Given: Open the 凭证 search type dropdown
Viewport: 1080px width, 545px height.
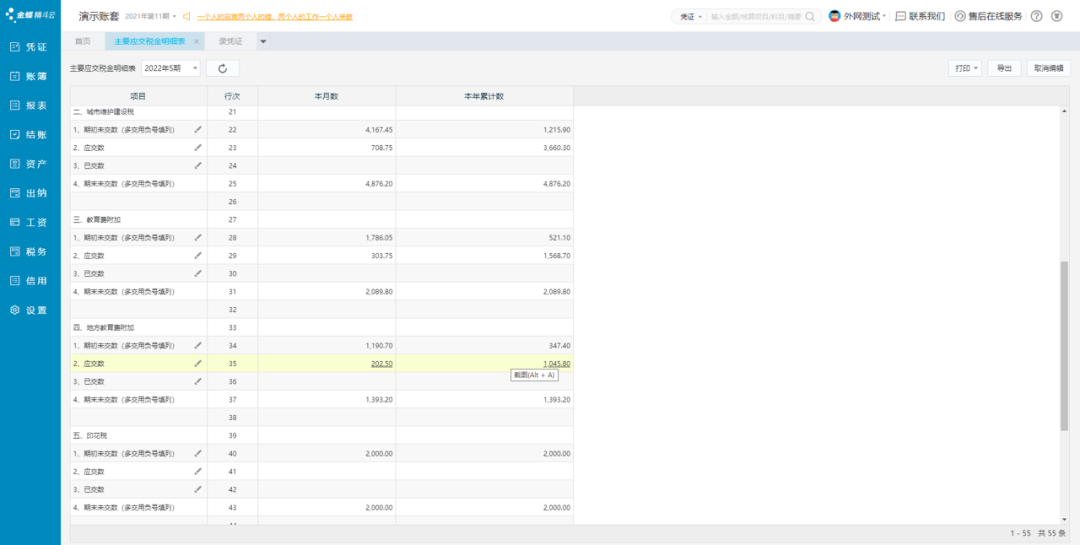Looking at the screenshot, I should click(691, 16).
